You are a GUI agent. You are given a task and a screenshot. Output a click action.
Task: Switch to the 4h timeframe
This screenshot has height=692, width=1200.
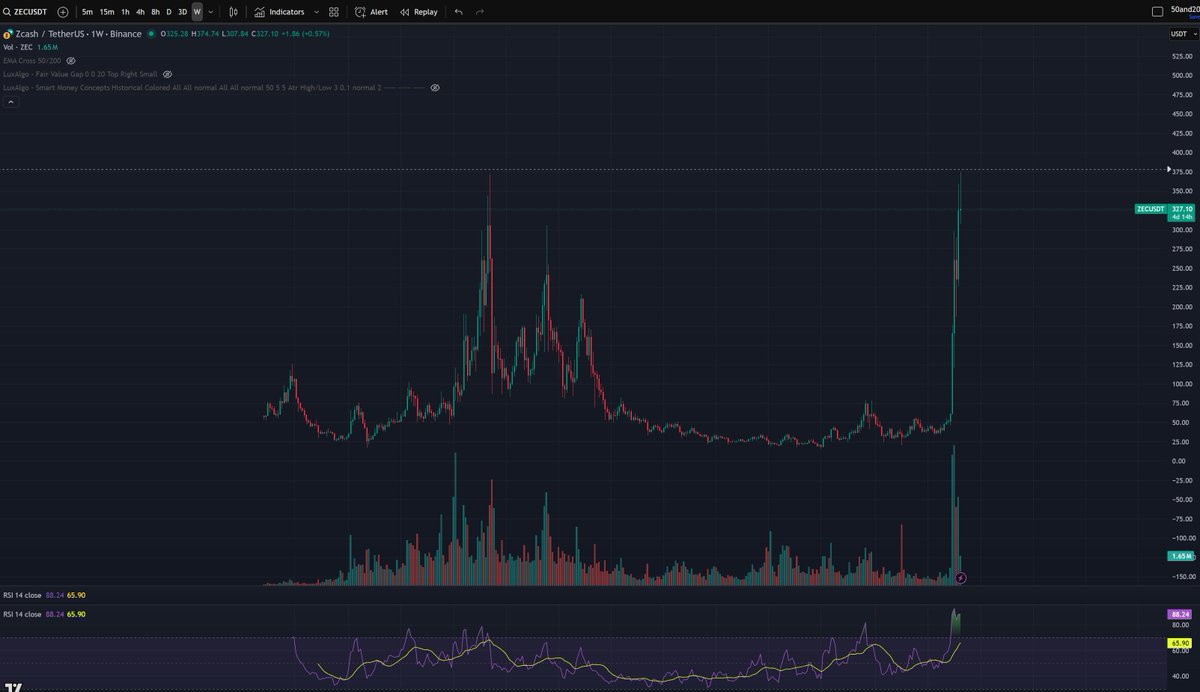coord(140,12)
